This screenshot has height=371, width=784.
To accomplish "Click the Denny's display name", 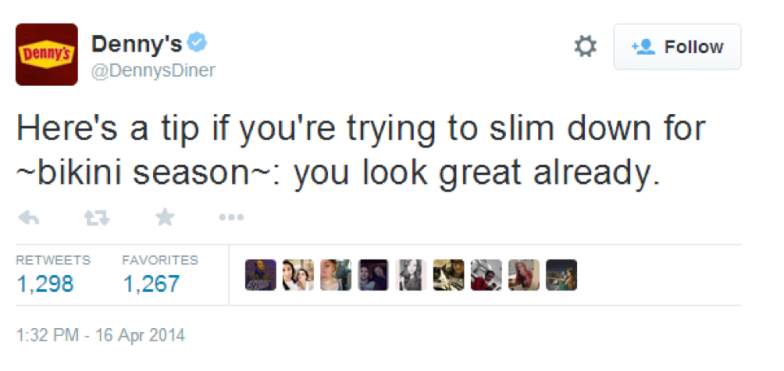I will pos(136,44).
